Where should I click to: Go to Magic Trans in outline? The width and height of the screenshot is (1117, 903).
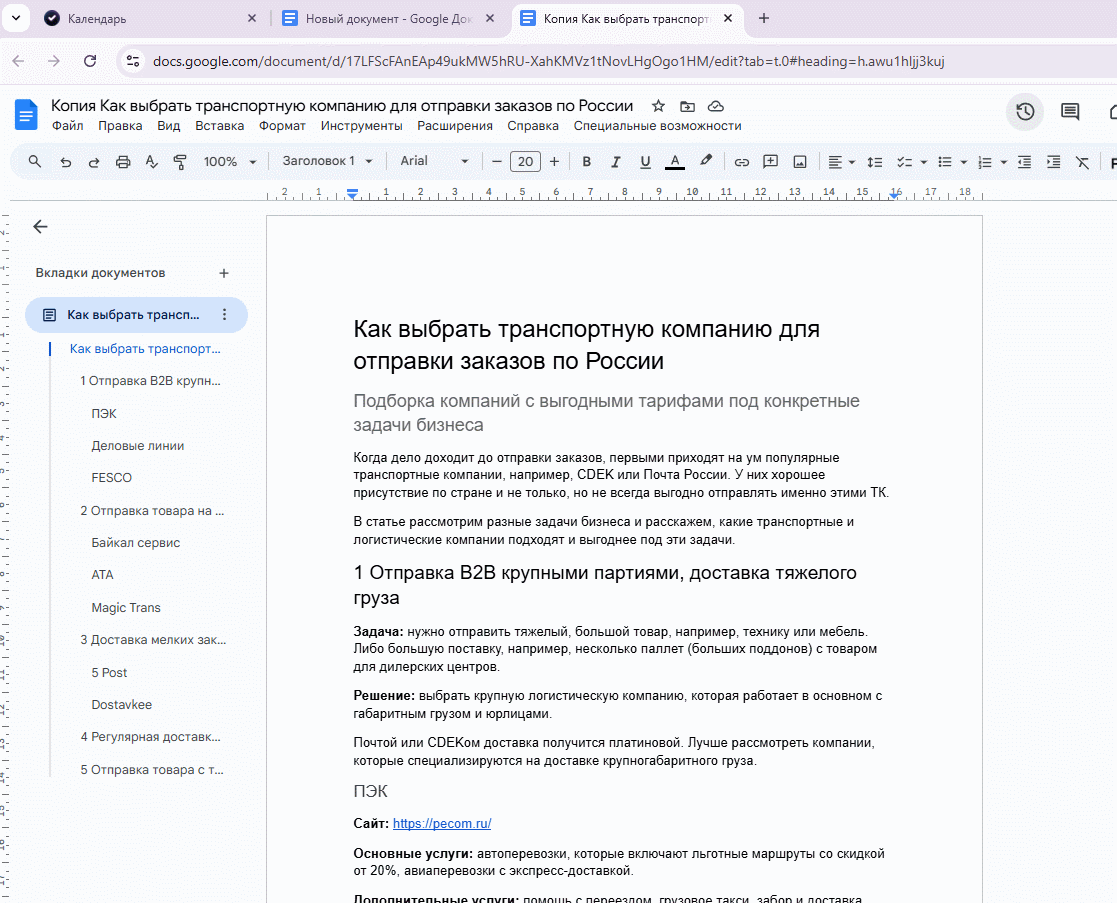126,607
